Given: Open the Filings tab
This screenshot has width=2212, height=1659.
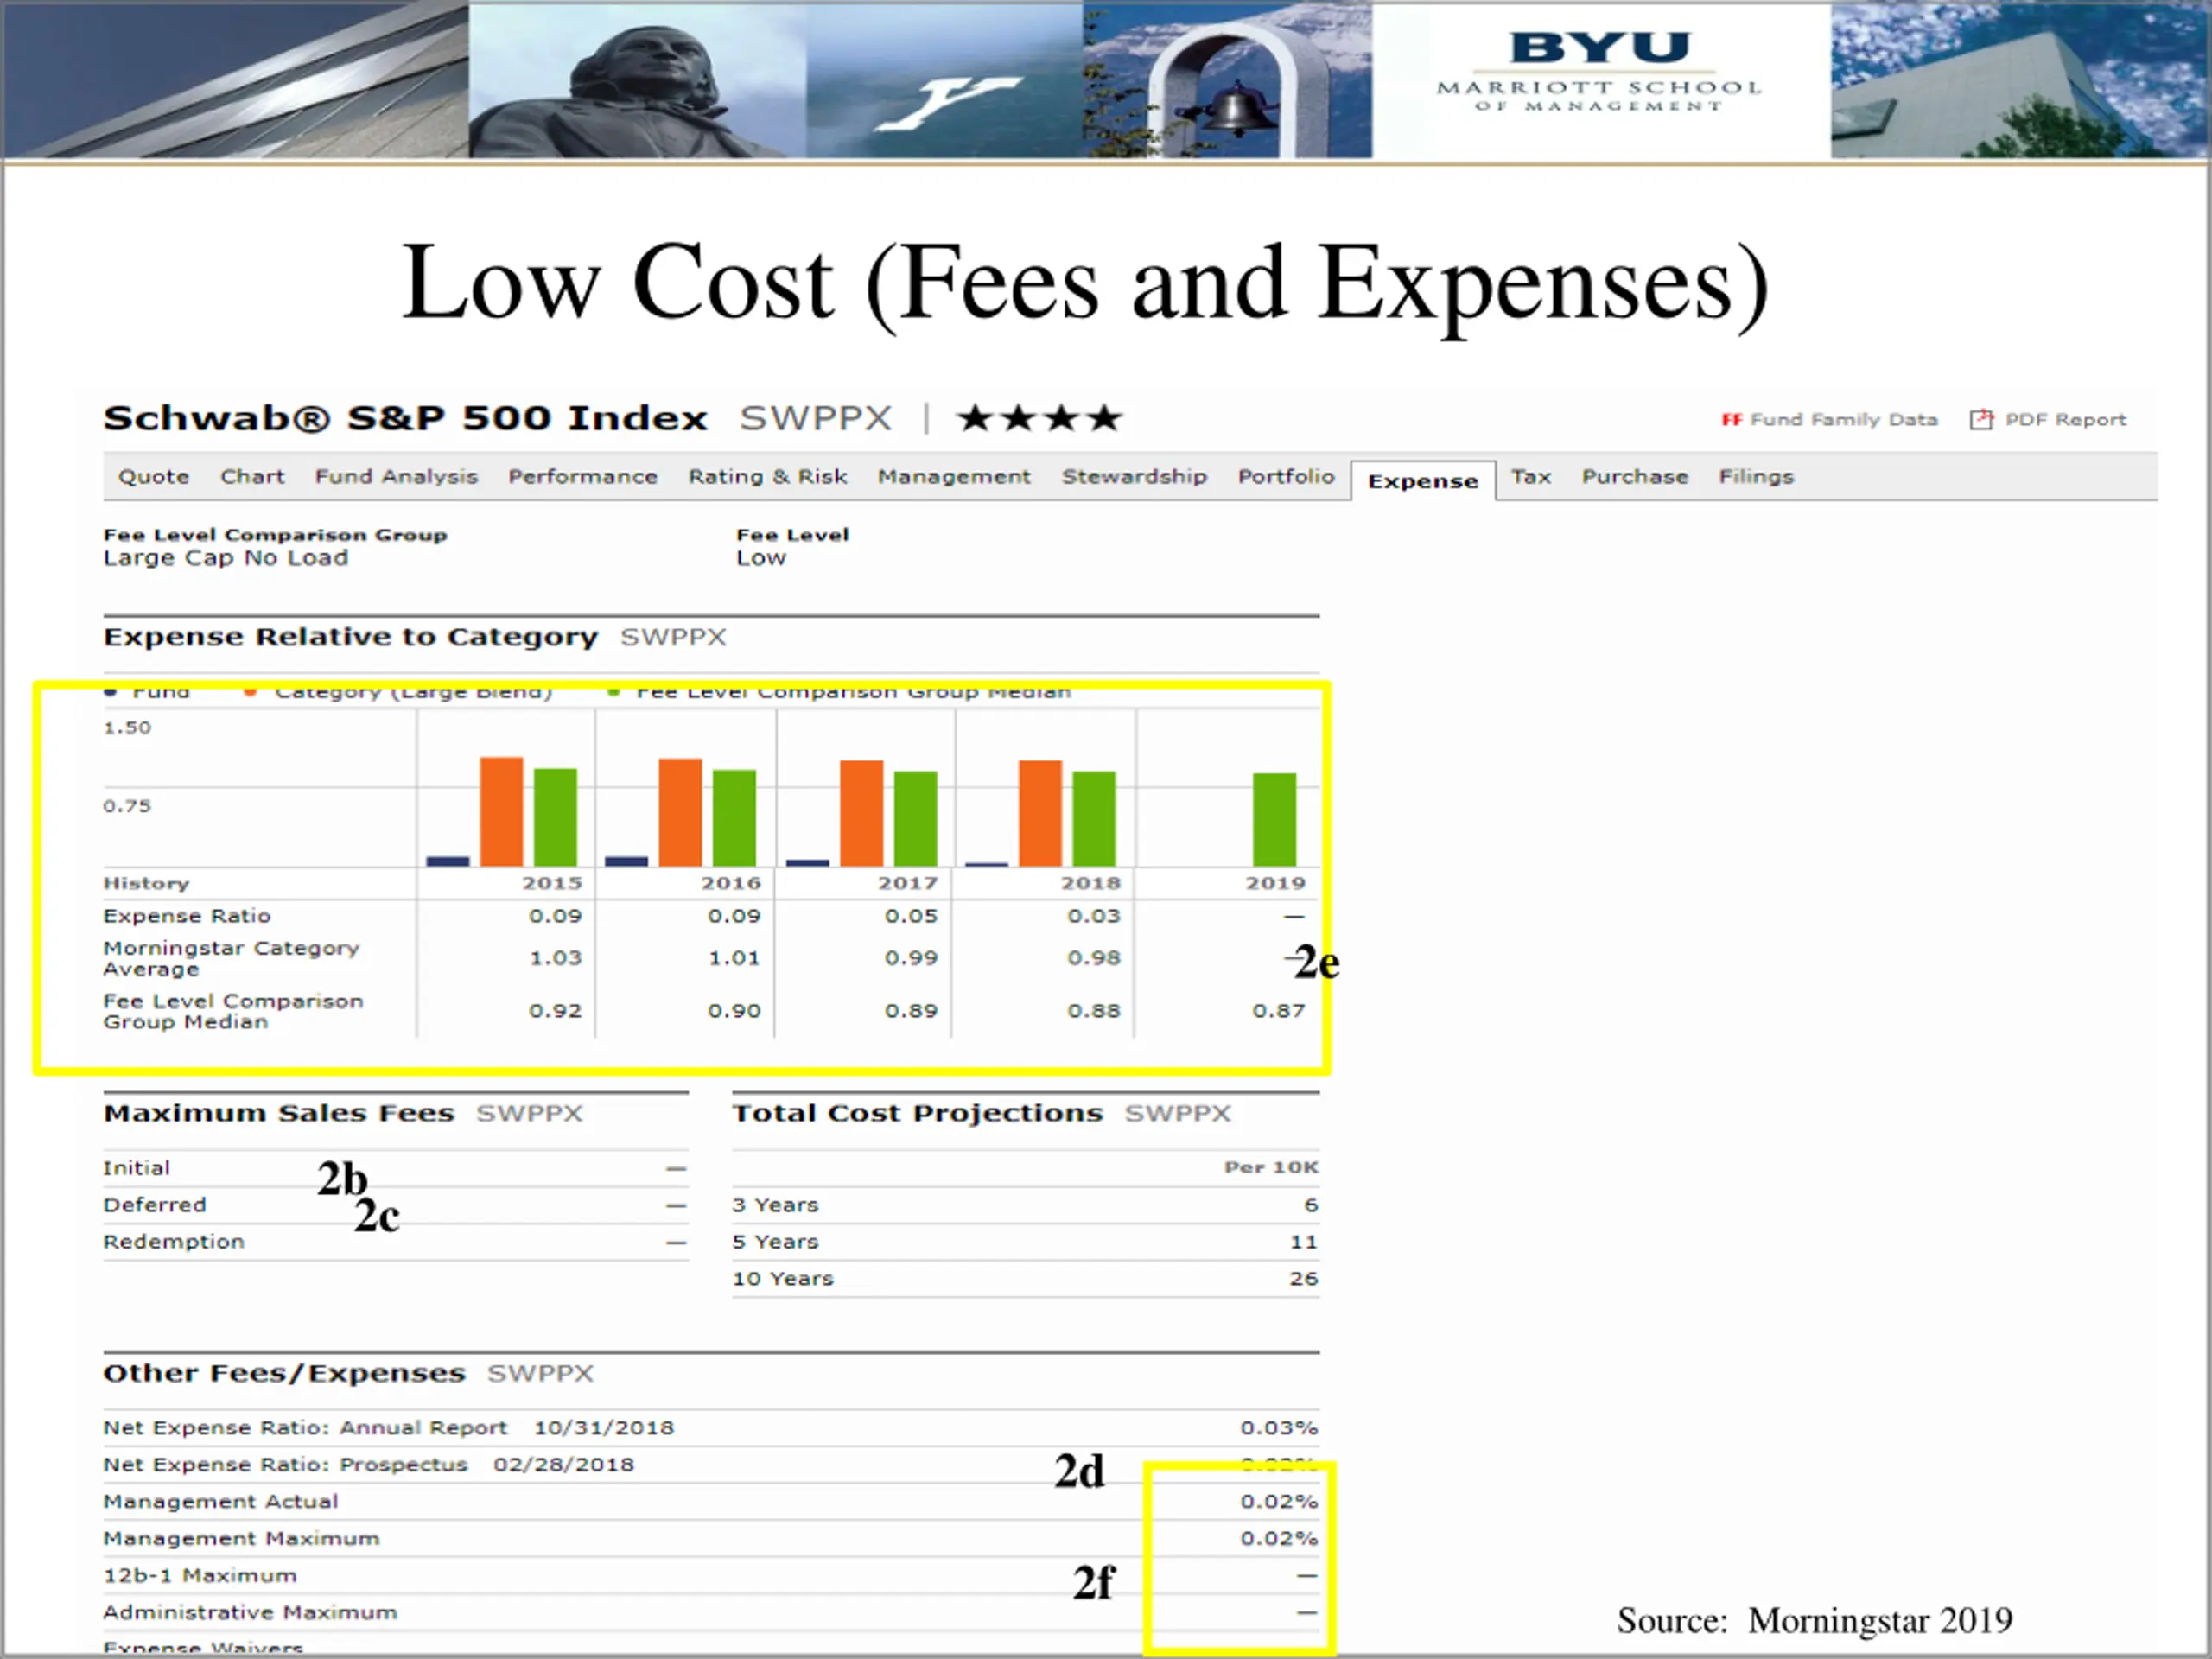Looking at the screenshot, I should point(1756,477).
